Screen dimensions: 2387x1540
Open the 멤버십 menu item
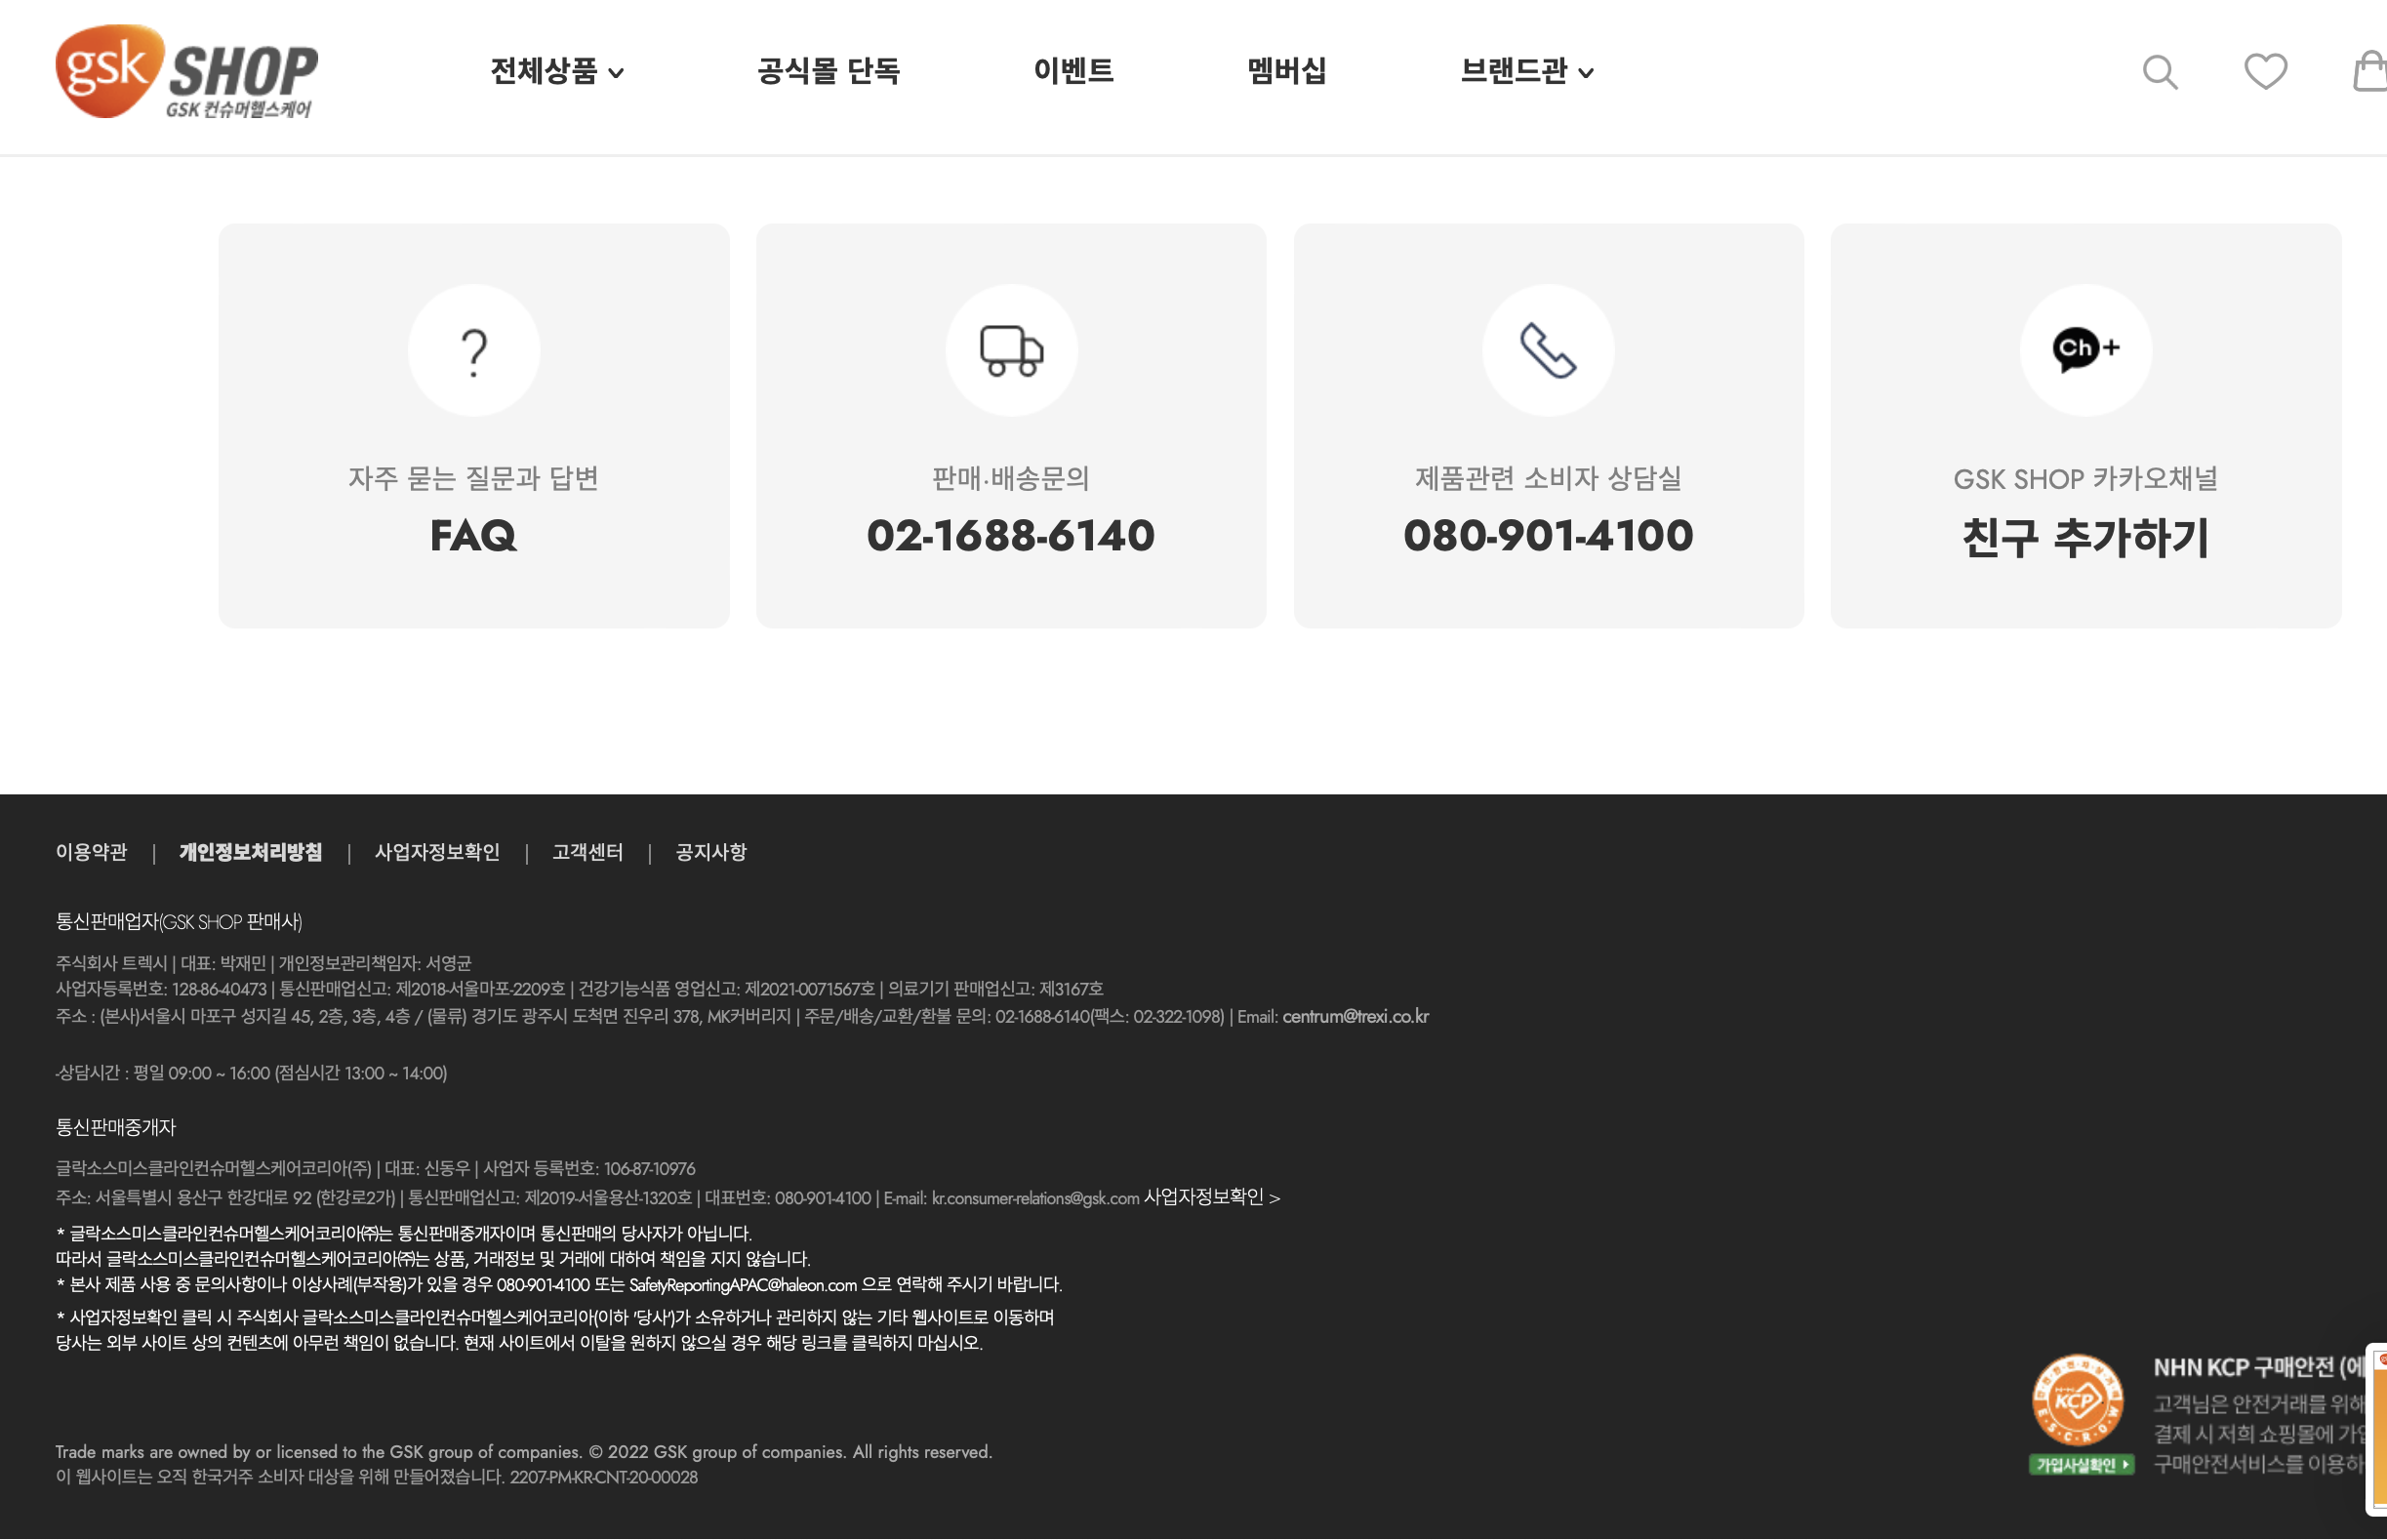(x=1286, y=71)
